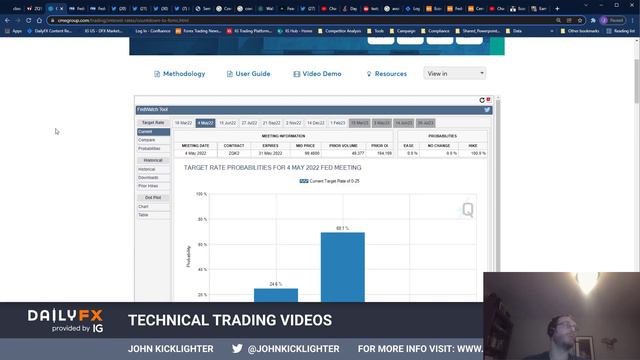
Task: Expand the bookmarks overflow chevron
Action: [x=552, y=31]
